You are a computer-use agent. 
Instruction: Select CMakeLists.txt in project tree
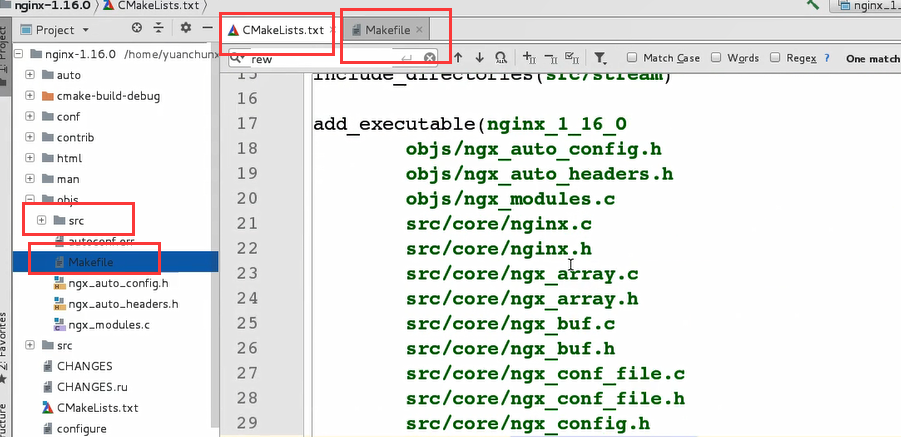point(98,408)
